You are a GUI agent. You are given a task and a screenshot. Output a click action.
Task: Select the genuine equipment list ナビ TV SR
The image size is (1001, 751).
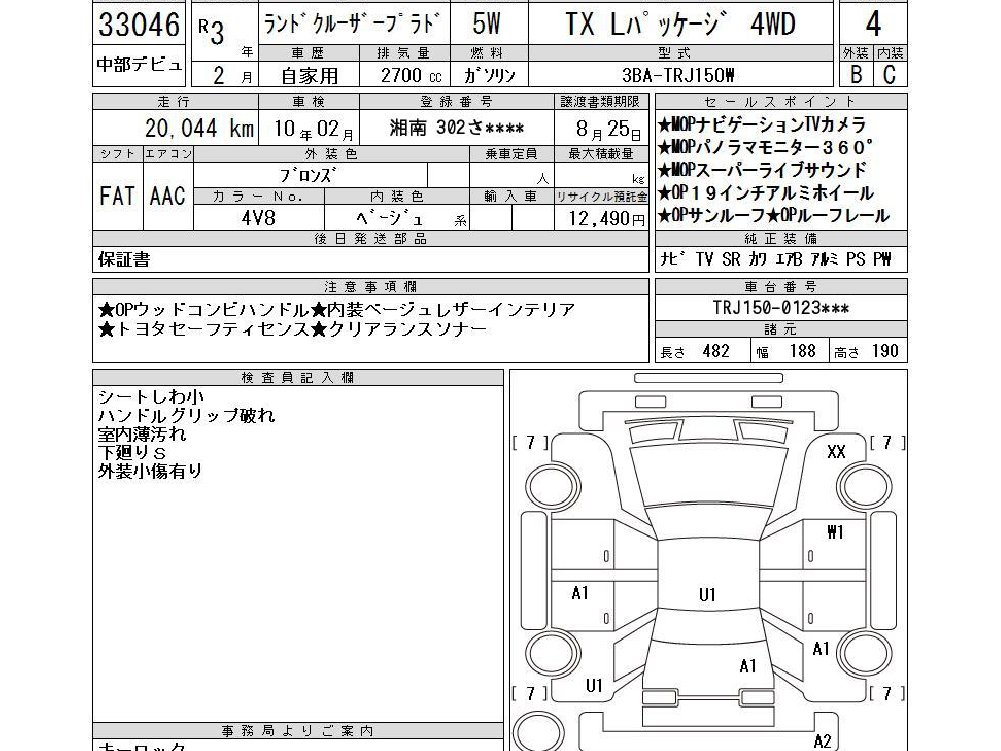tap(776, 259)
